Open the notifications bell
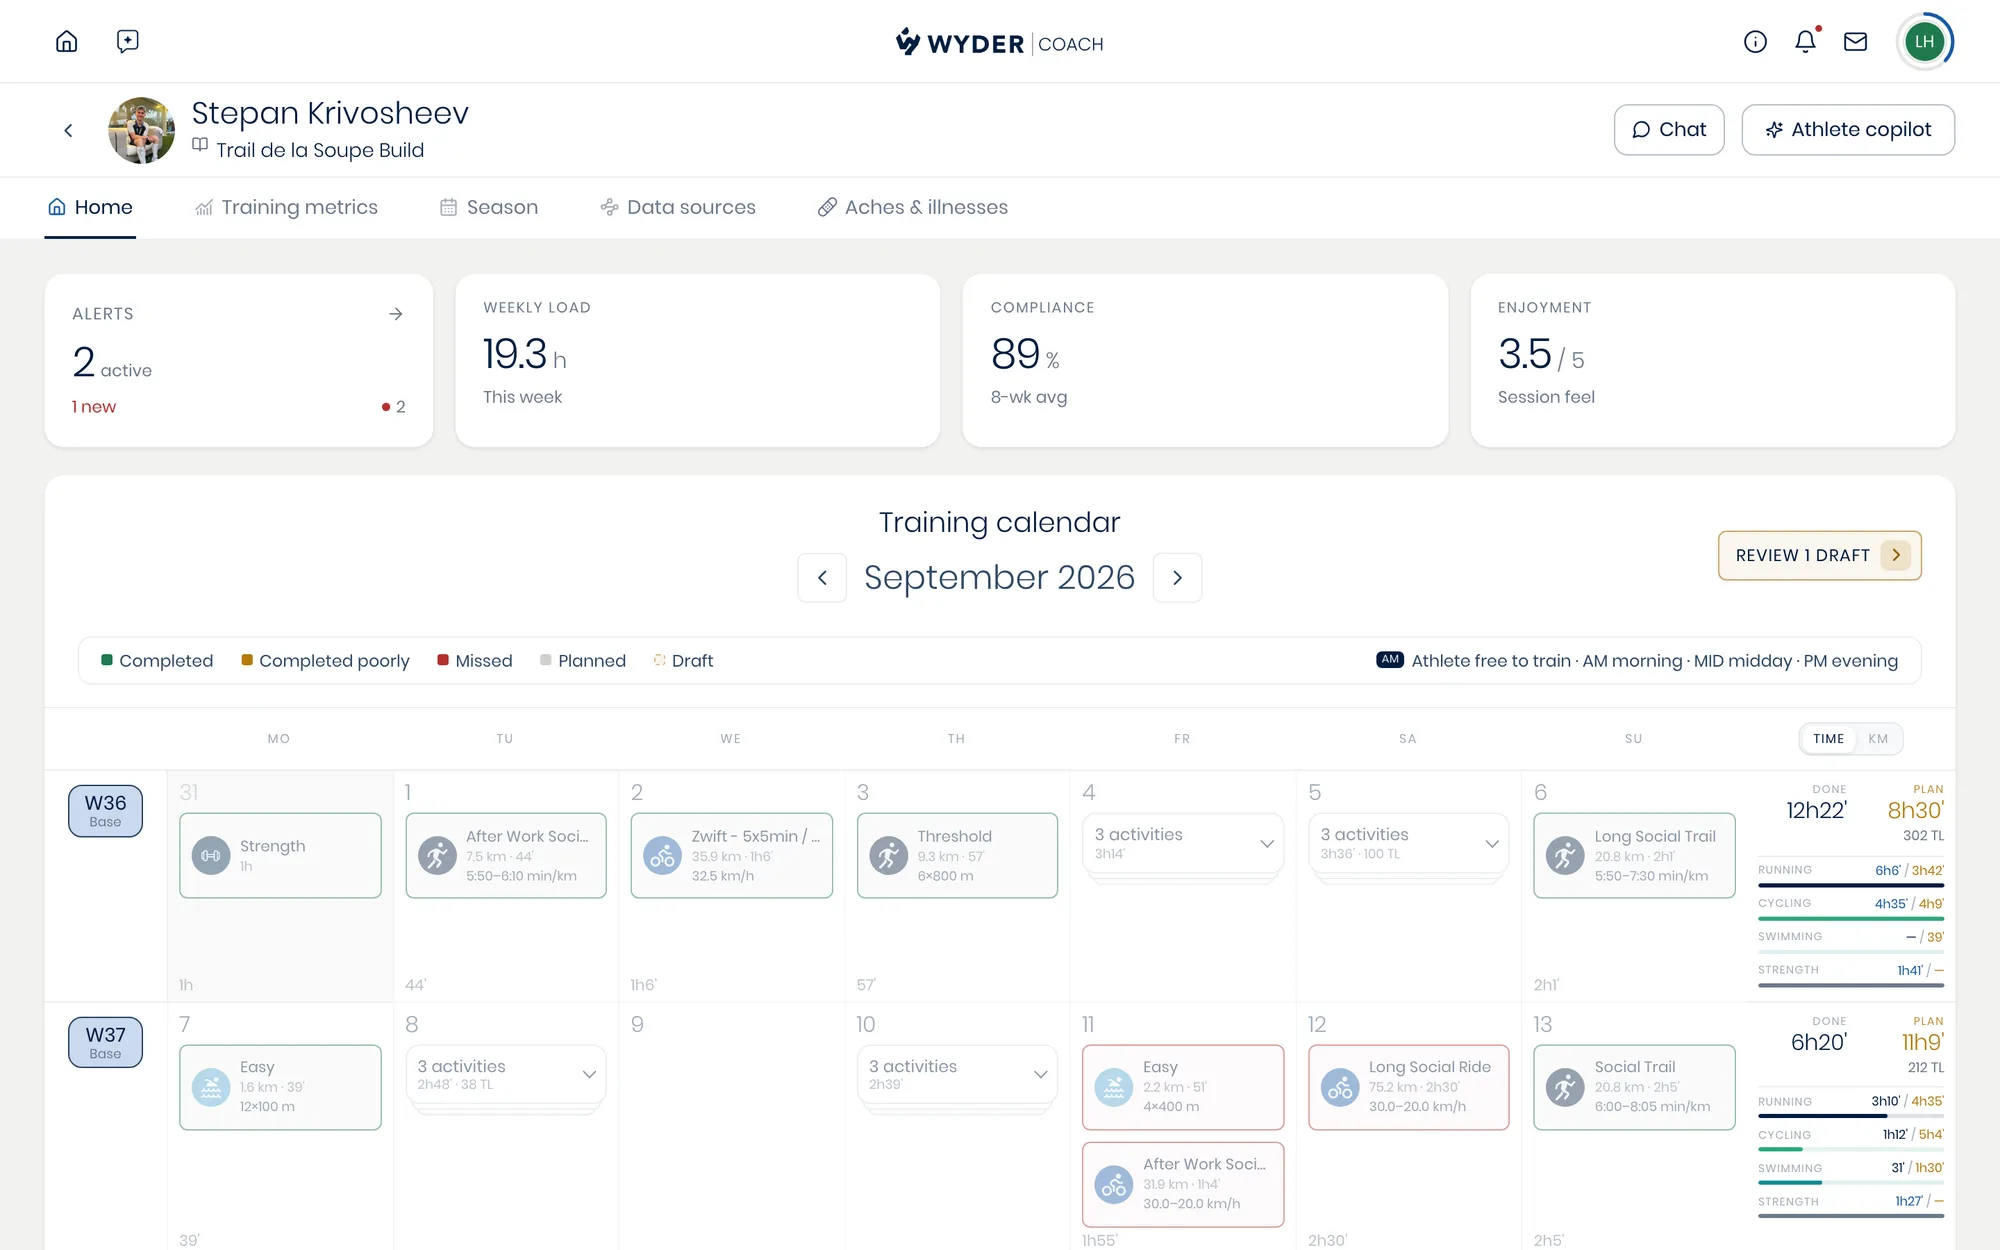 (x=1805, y=41)
